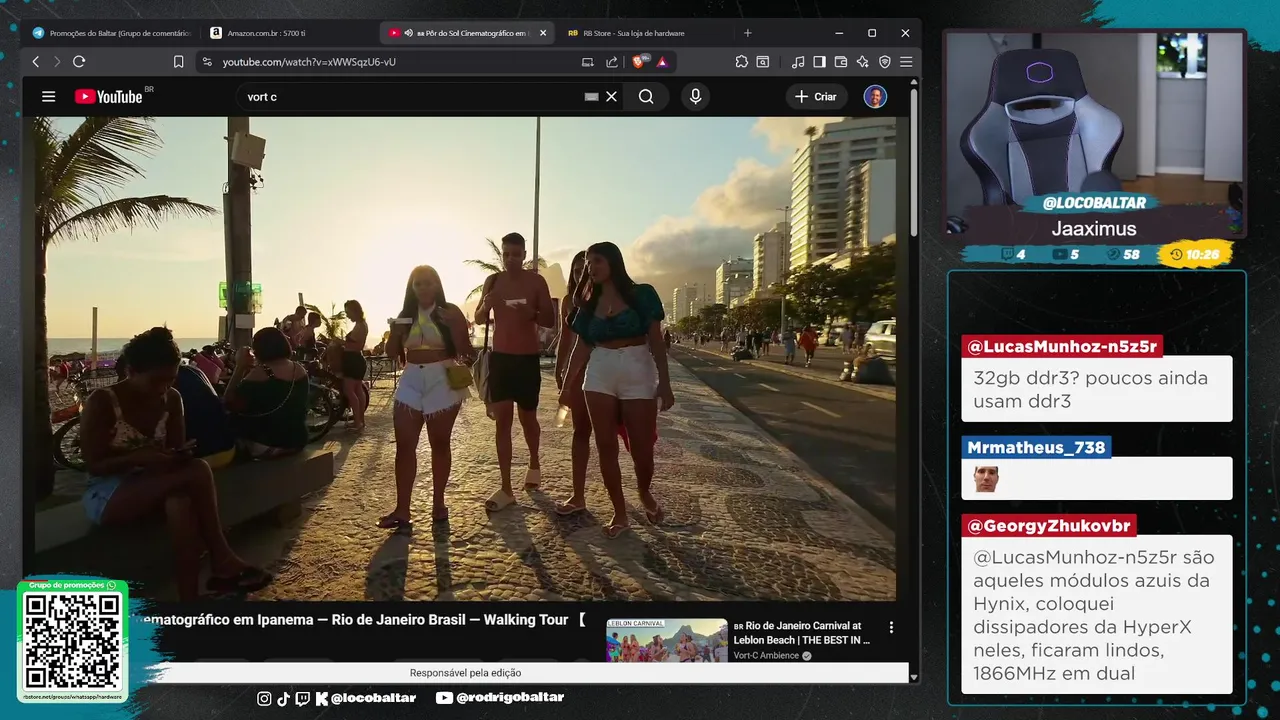The height and width of the screenshot is (720, 1280).
Task: Select the Pôr do Sol Cinematográfico YouTube tab
Action: [468, 33]
